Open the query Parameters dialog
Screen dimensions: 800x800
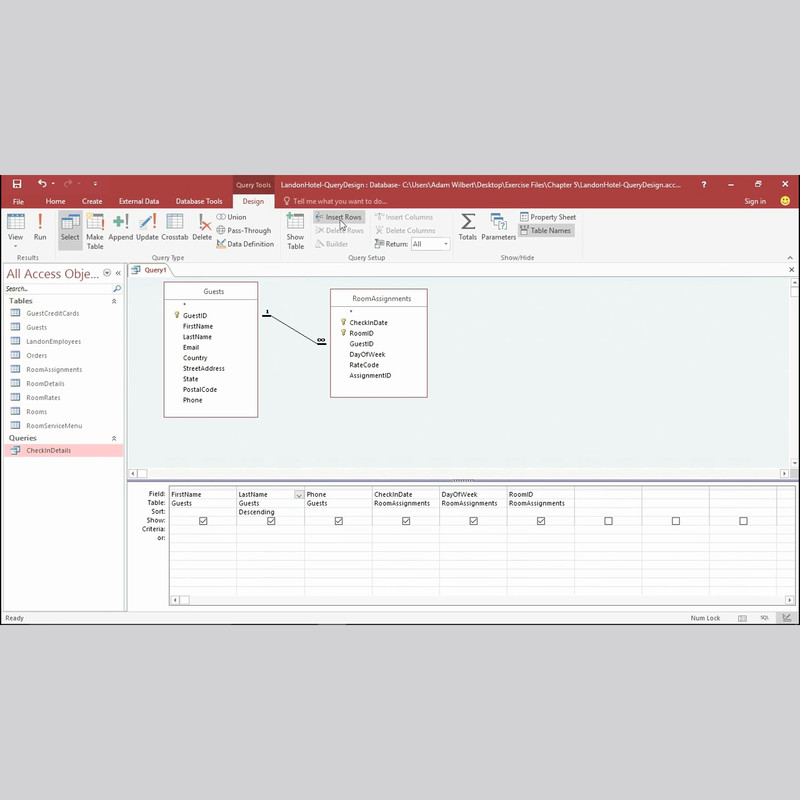(498, 227)
